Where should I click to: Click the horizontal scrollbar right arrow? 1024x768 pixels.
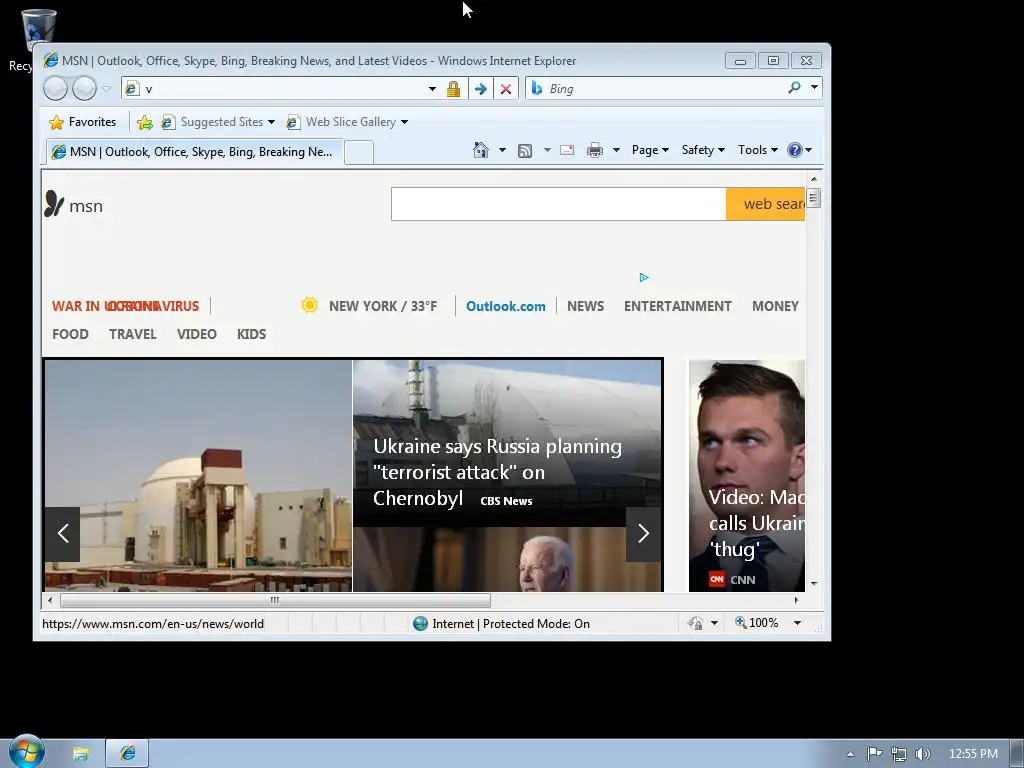coord(796,600)
